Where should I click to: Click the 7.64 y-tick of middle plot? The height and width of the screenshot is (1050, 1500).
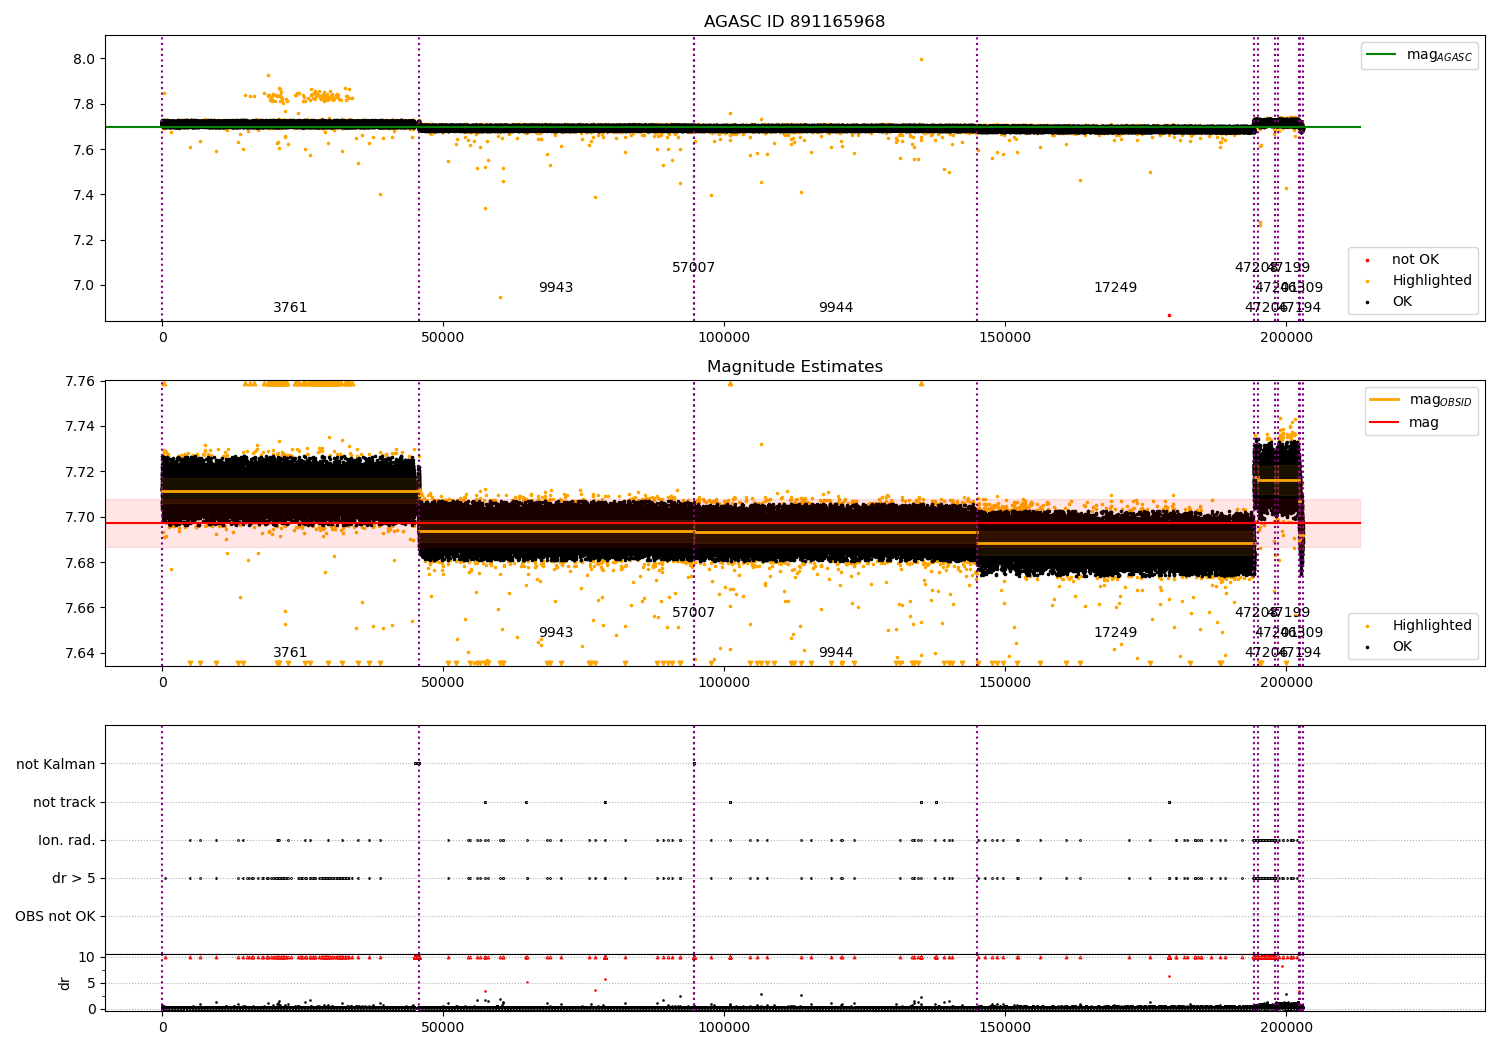click(80, 653)
